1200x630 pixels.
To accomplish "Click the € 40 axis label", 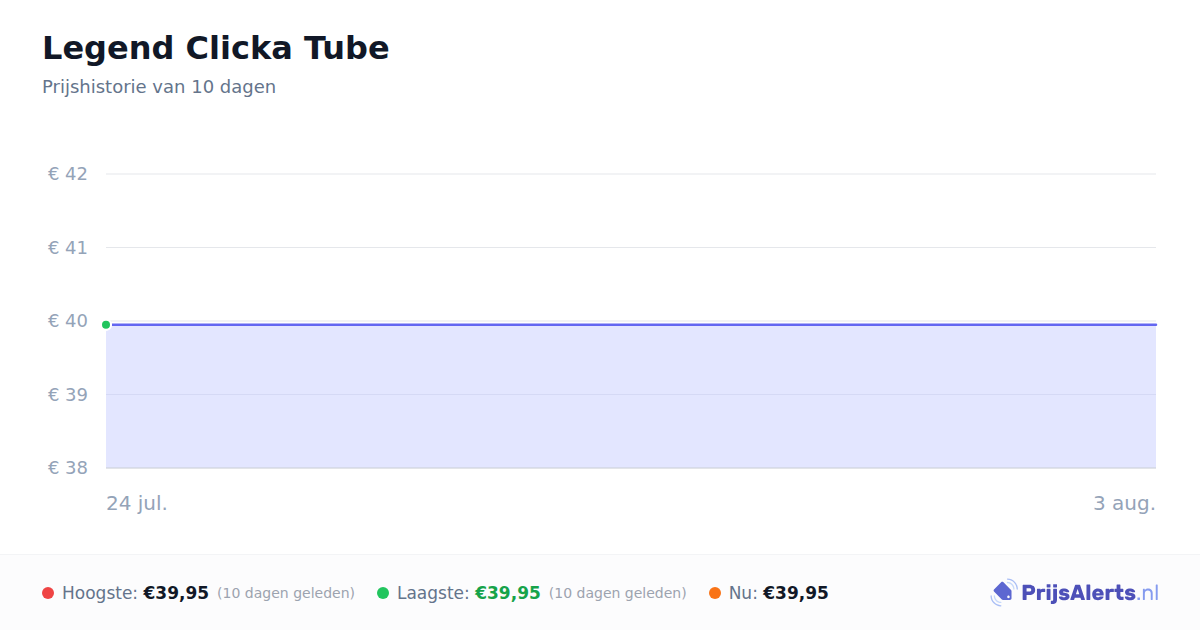I will (68, 321).
